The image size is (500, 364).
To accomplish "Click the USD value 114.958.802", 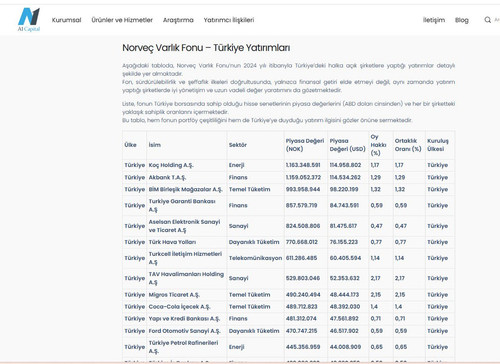I will (345, 165).
